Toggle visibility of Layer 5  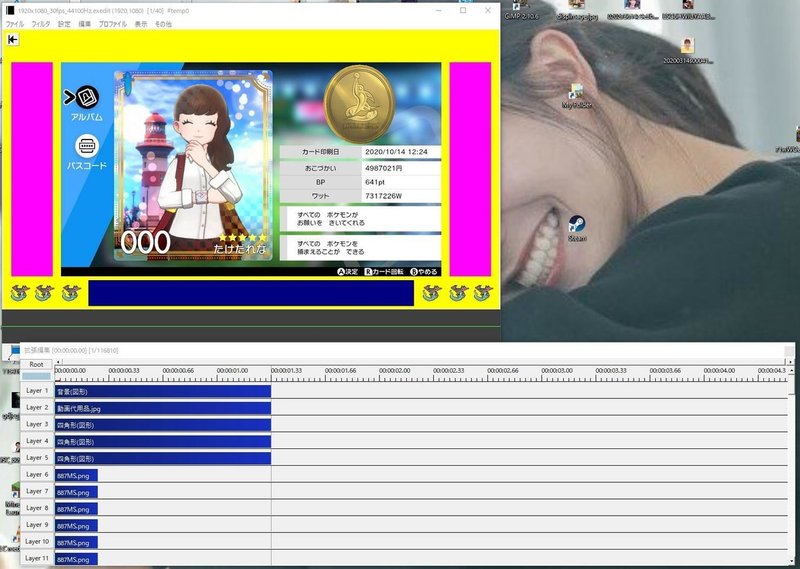(37, 458)
